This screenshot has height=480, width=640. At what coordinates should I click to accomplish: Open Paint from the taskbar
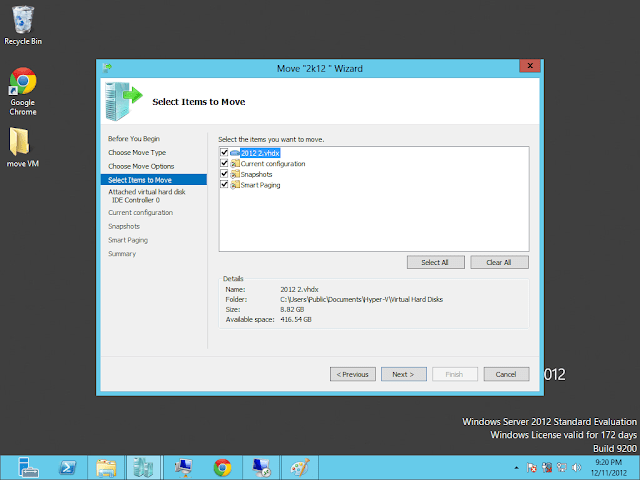click(x=299, y=466)
